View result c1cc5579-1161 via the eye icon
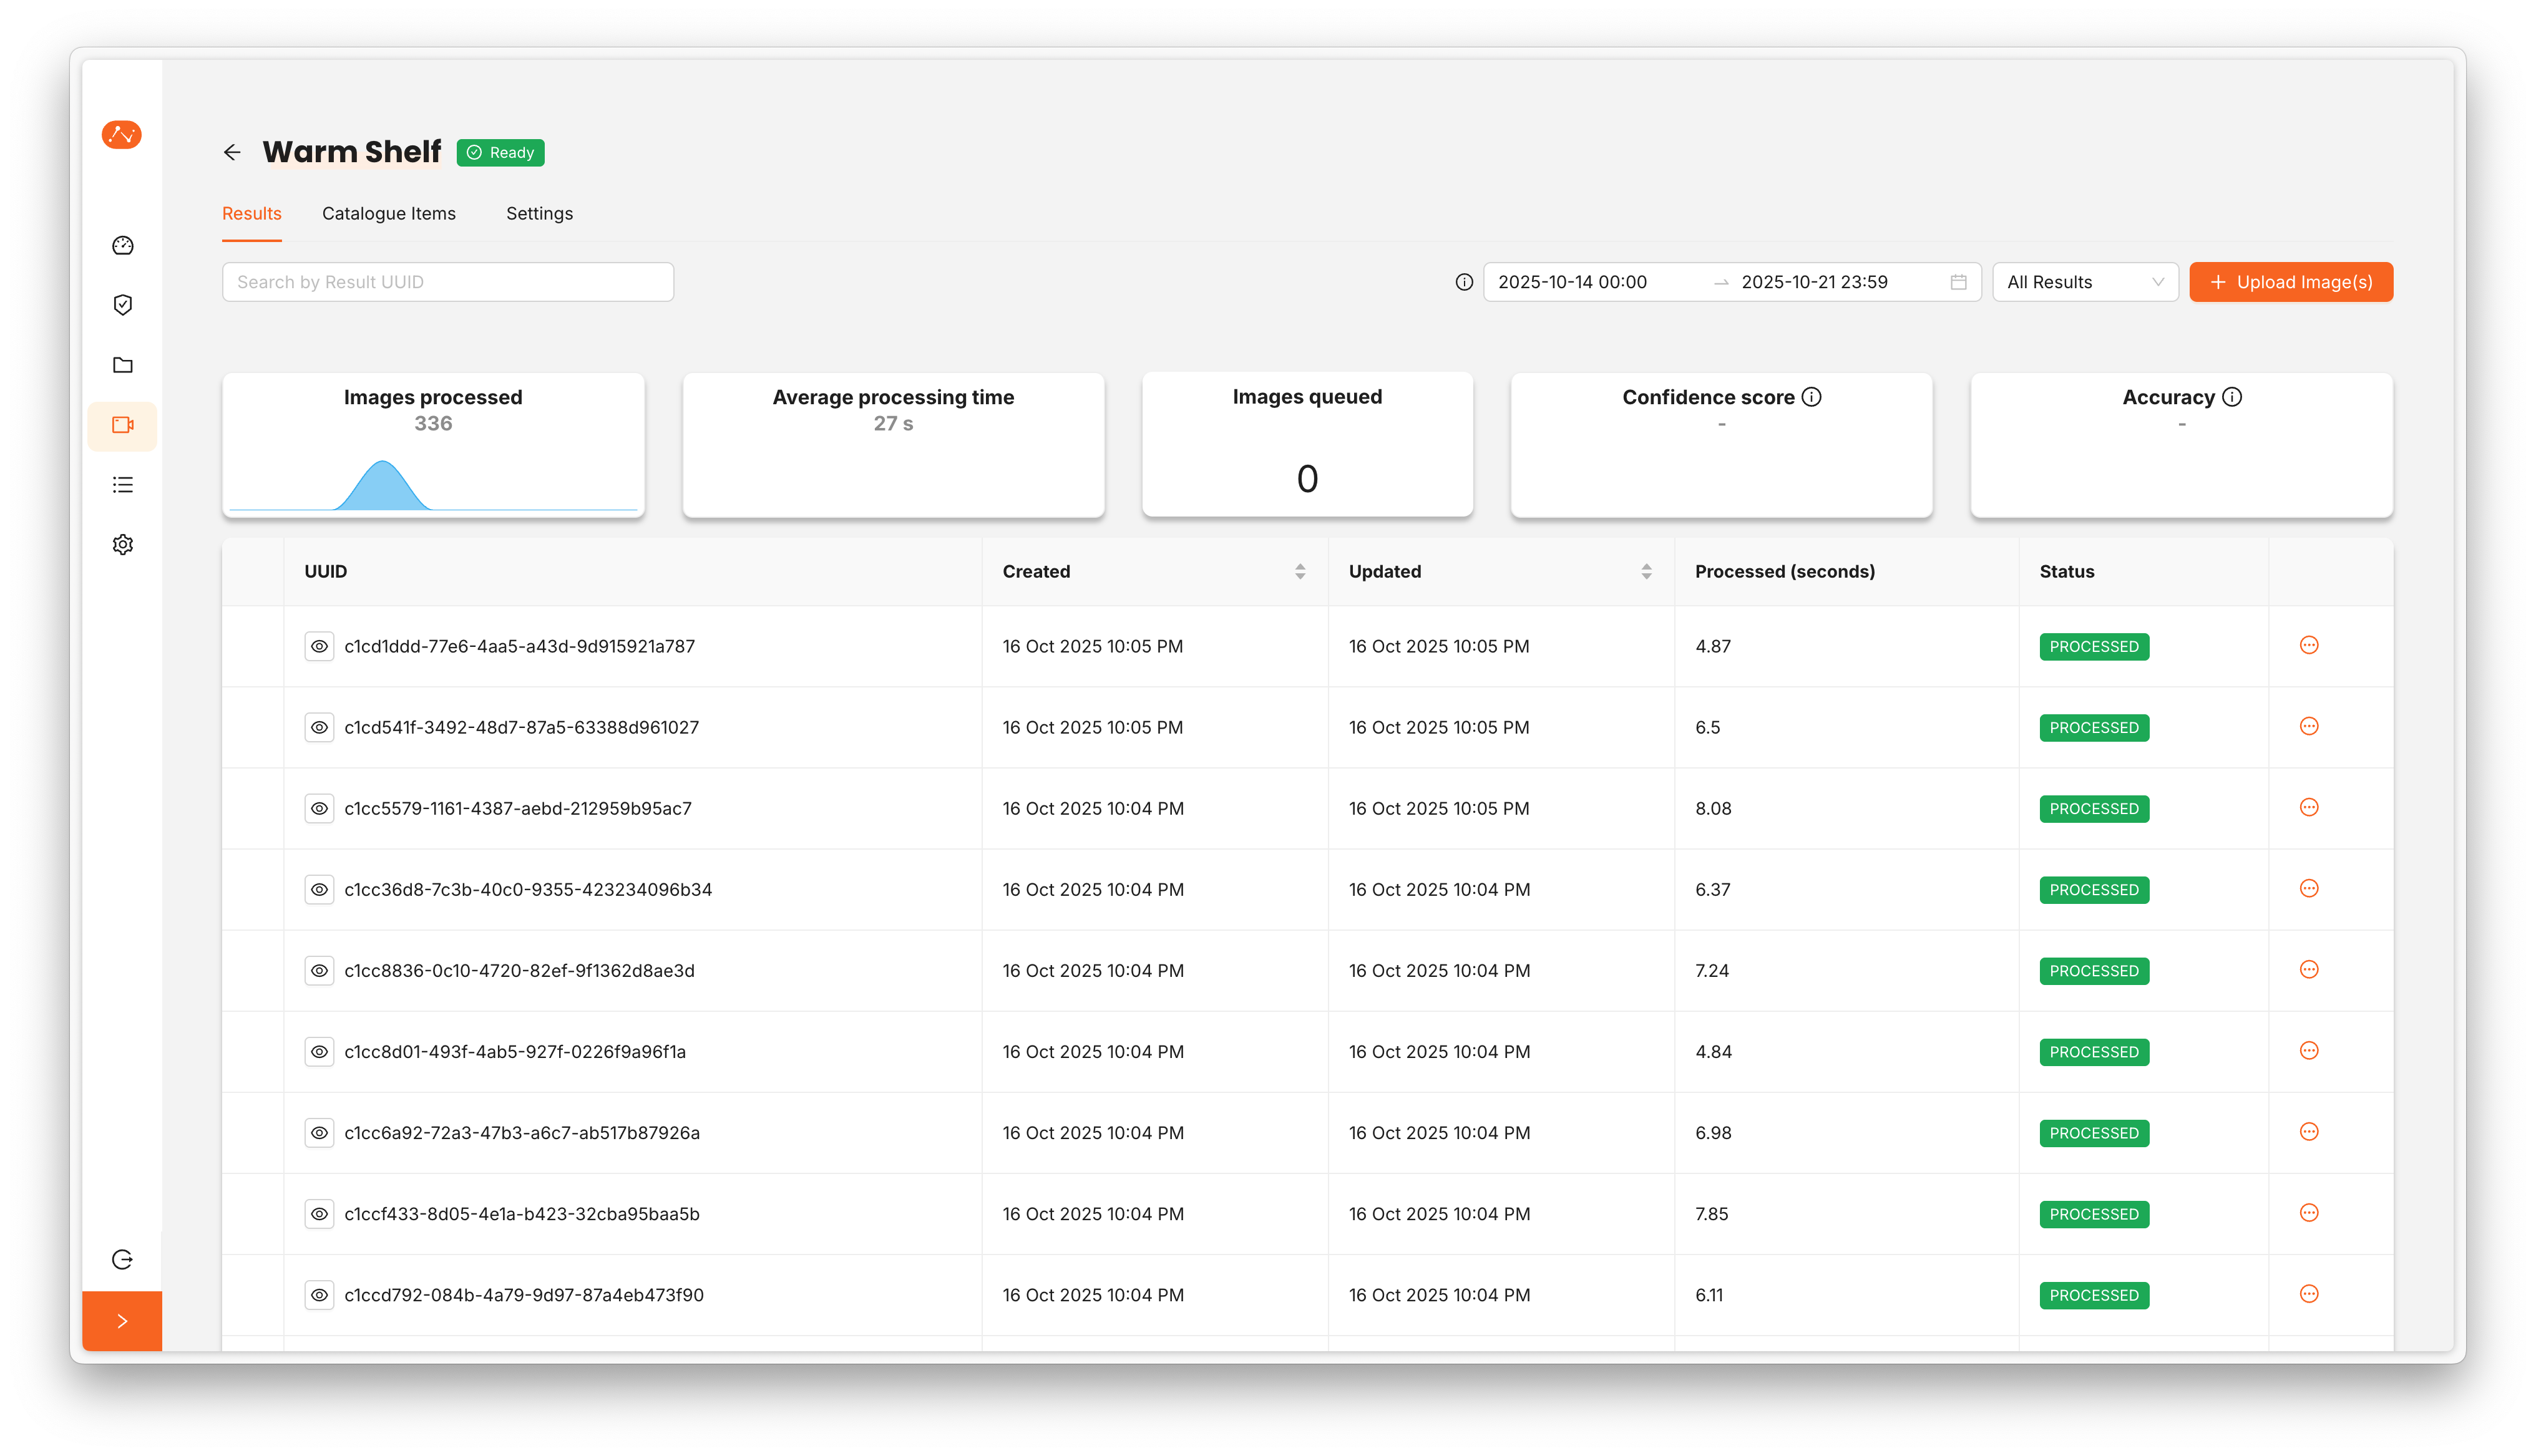 coord(319,808)
